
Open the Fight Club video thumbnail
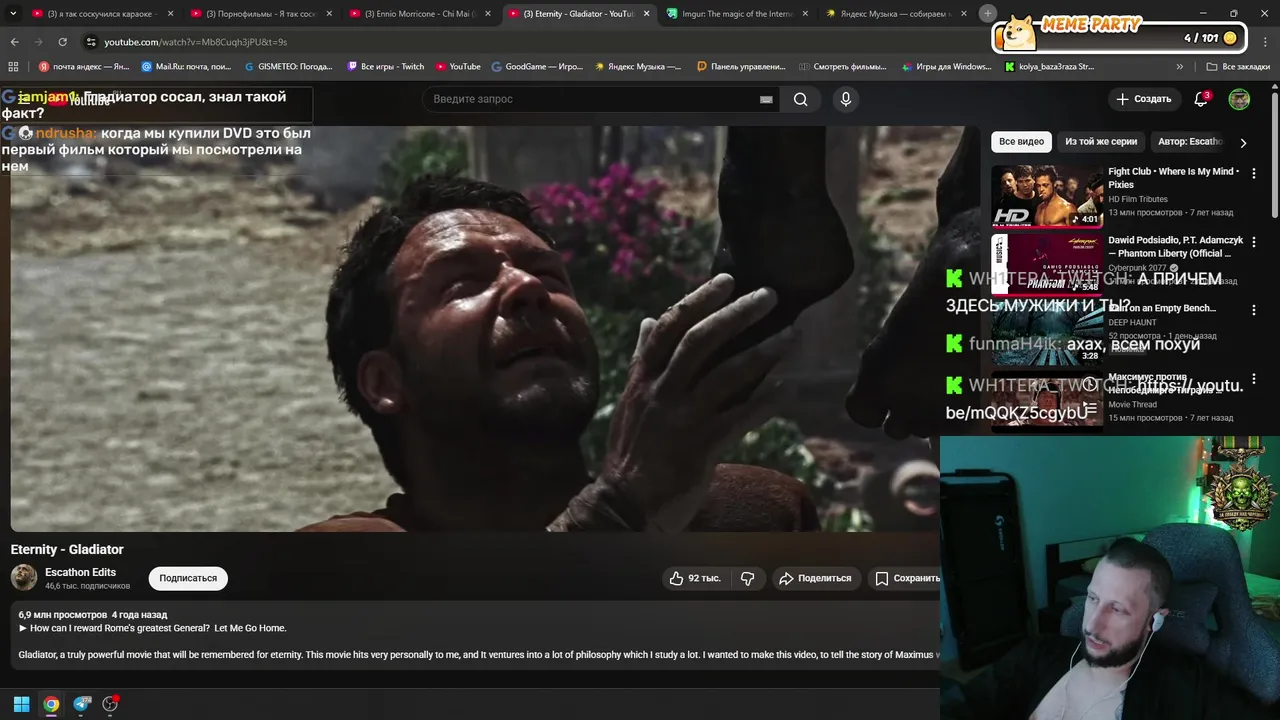click(1047, 196)
